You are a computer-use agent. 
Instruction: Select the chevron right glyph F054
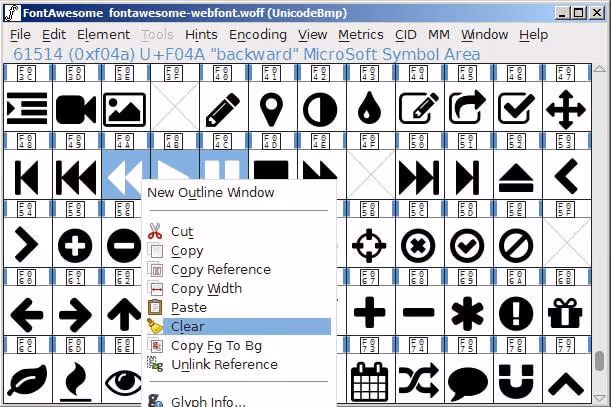click(26, 244)
